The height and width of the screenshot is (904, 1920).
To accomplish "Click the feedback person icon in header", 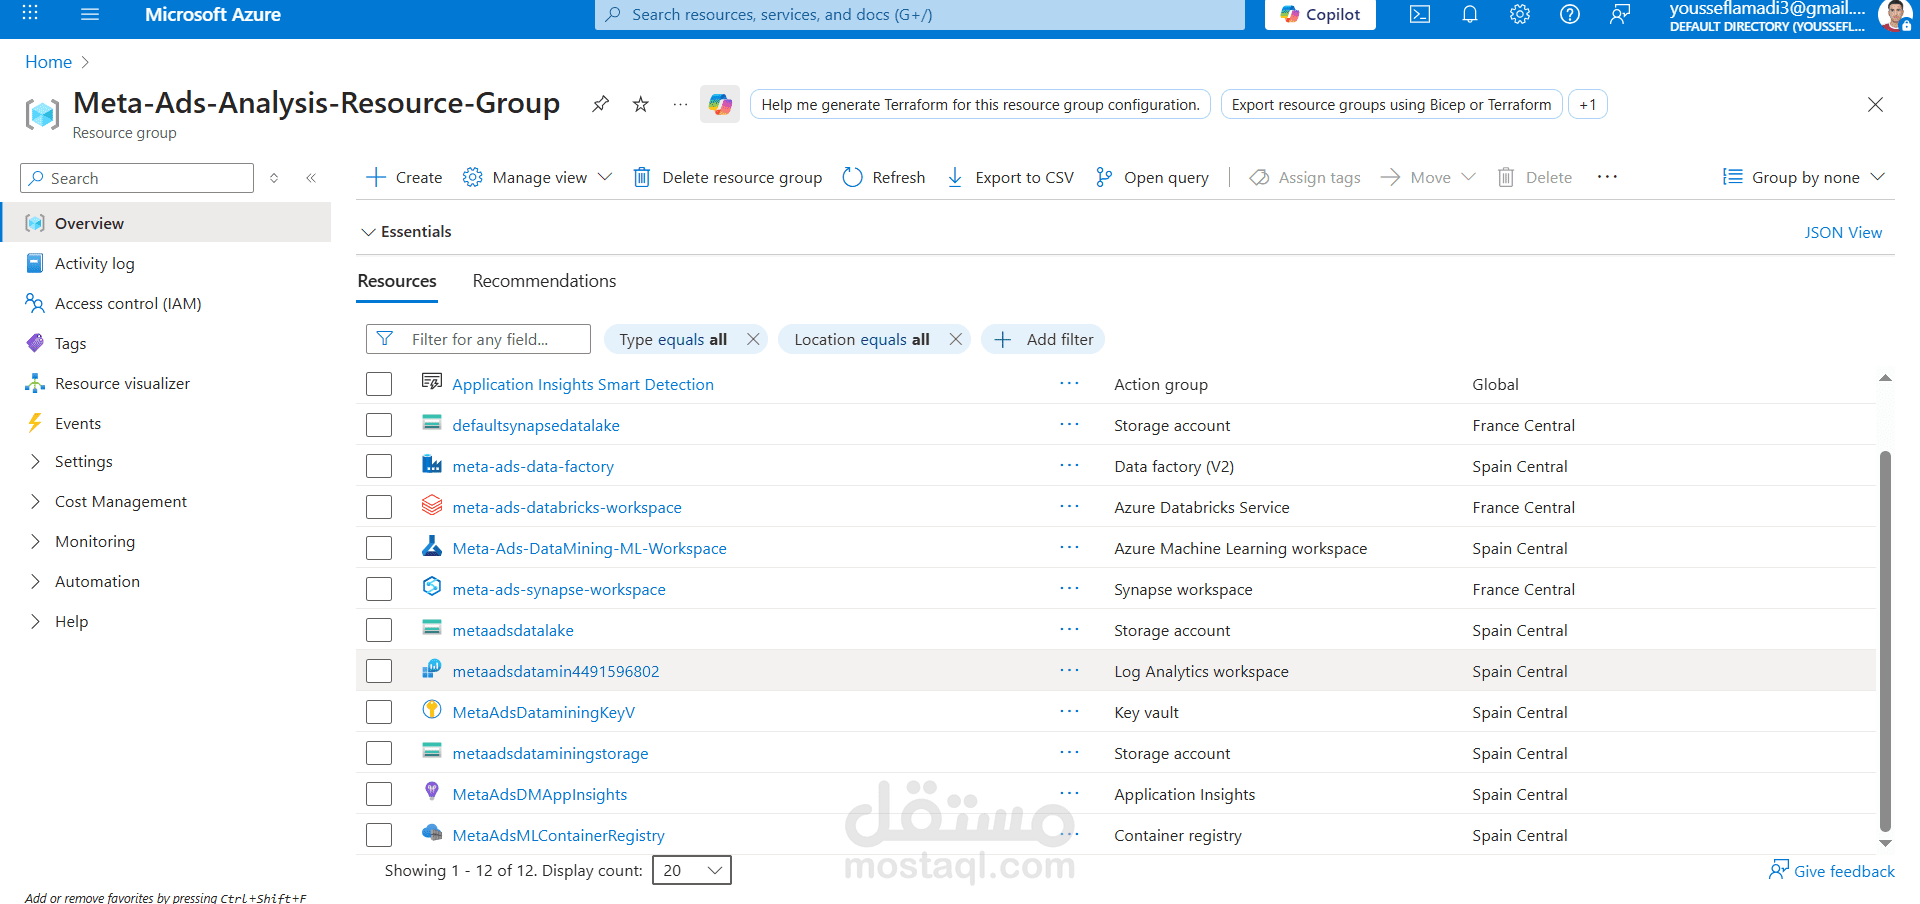I will 1620,14.
